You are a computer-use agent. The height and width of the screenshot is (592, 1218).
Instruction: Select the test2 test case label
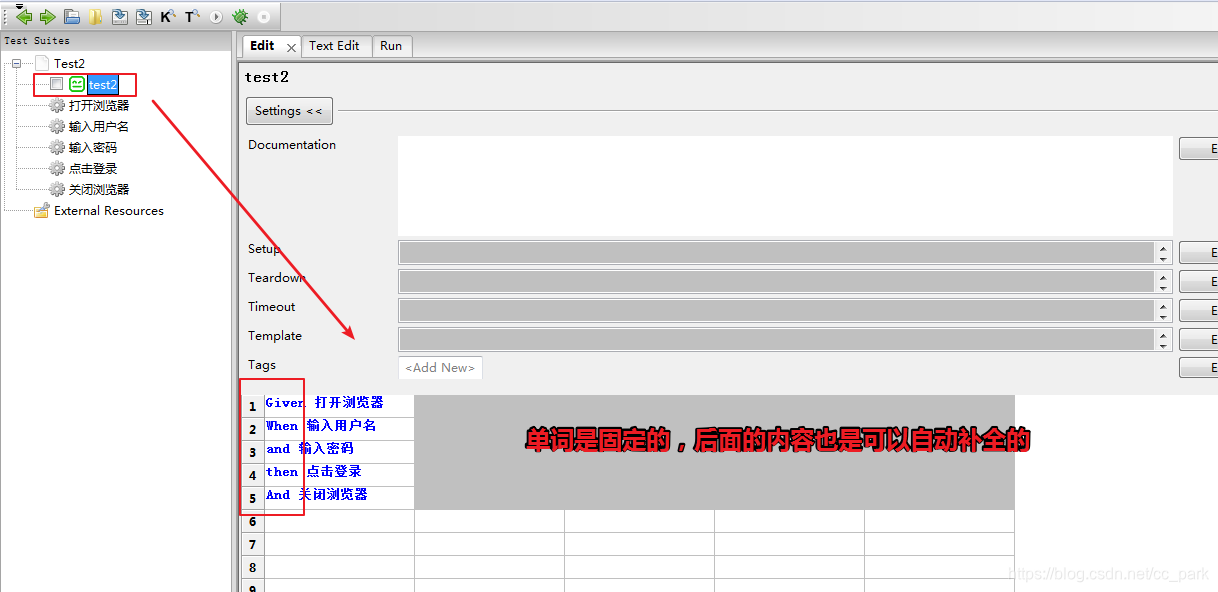click(x=103, y=84)
